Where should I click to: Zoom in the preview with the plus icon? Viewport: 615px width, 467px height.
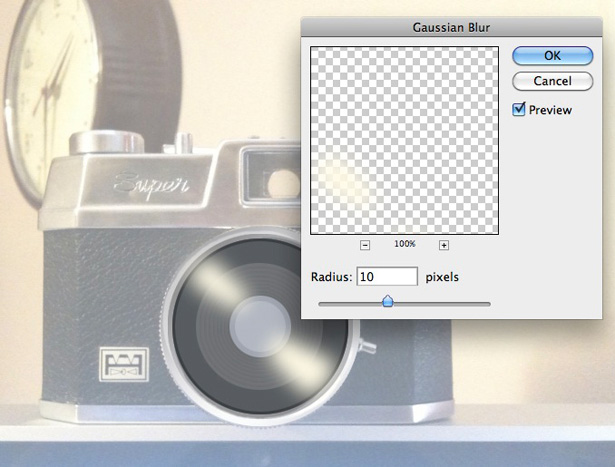pos(444,245)
